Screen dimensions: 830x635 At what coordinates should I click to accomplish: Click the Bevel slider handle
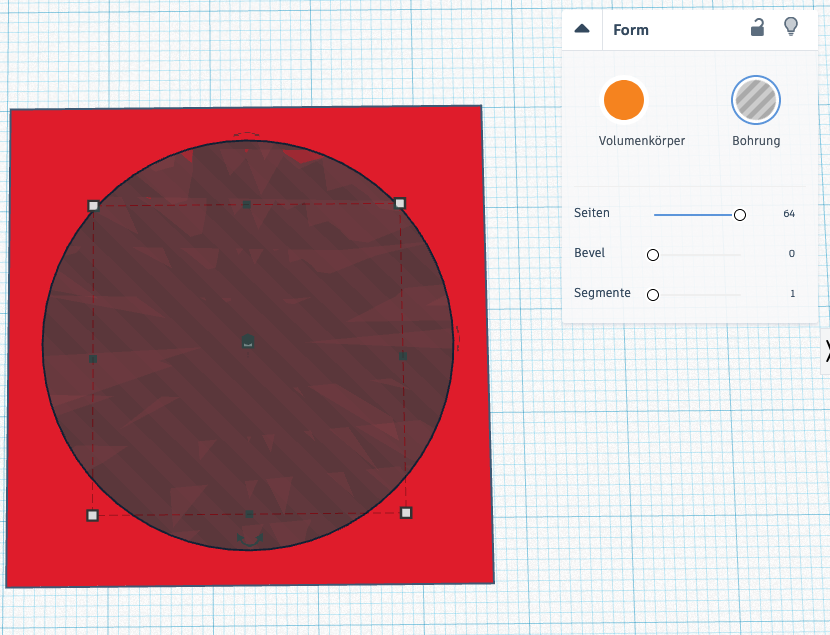point(653,255)
